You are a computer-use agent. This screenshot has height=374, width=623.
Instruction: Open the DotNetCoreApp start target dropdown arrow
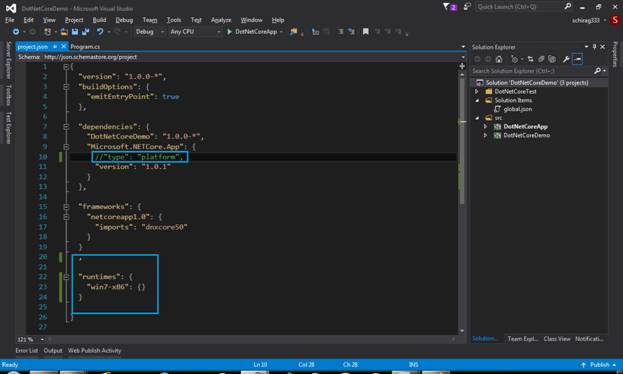pyautogui.click(x=281, y=32)
